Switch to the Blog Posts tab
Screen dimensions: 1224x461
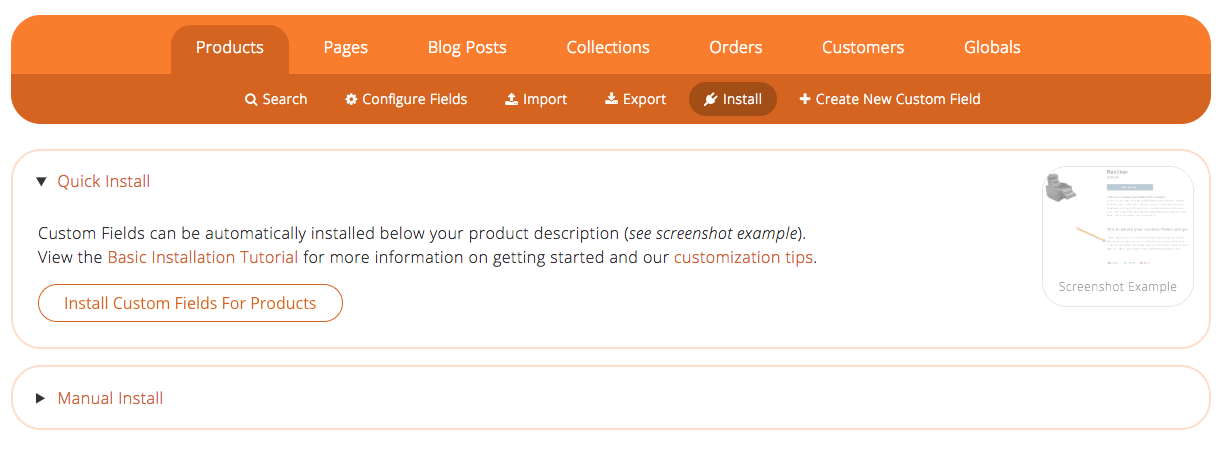[467, 48]
